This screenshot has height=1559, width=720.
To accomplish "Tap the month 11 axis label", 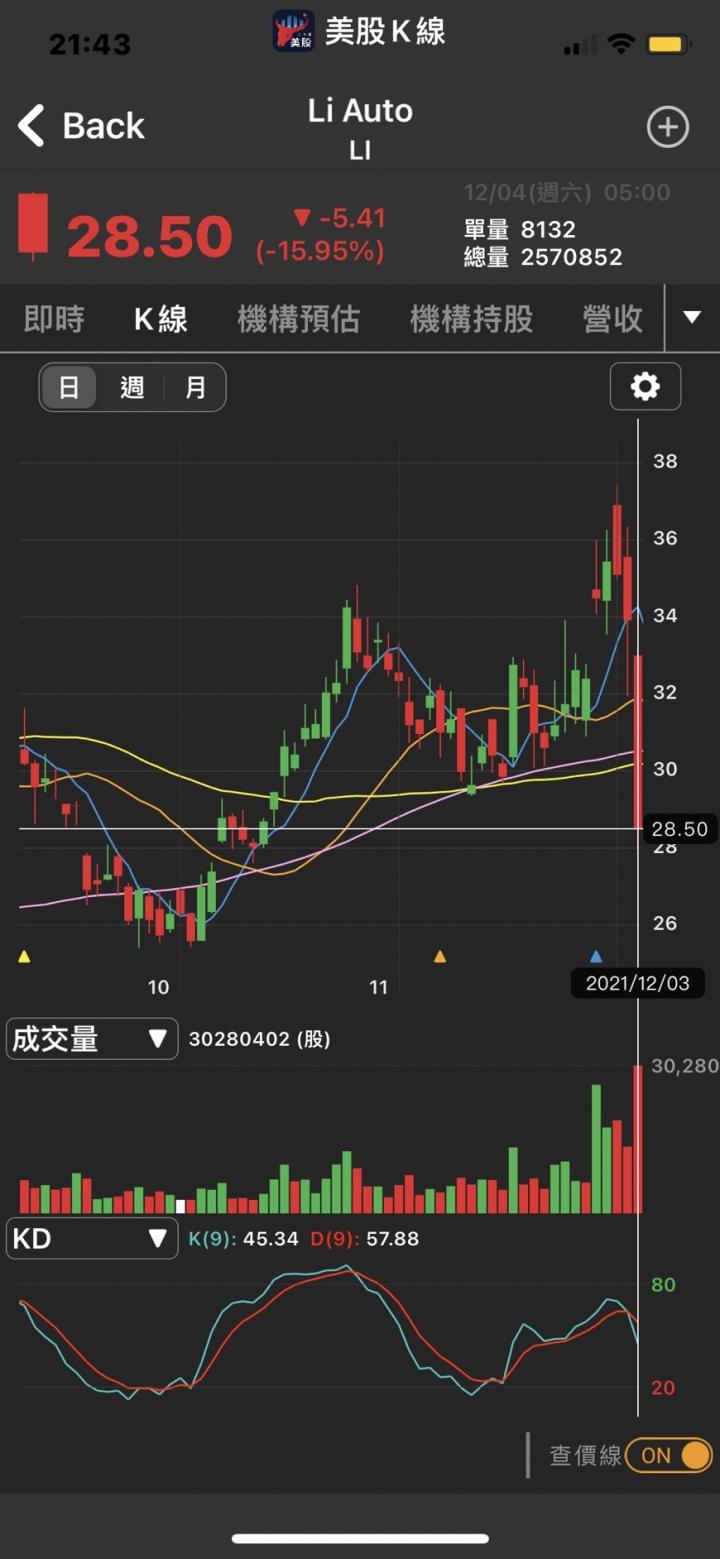I will coord(377,988).
